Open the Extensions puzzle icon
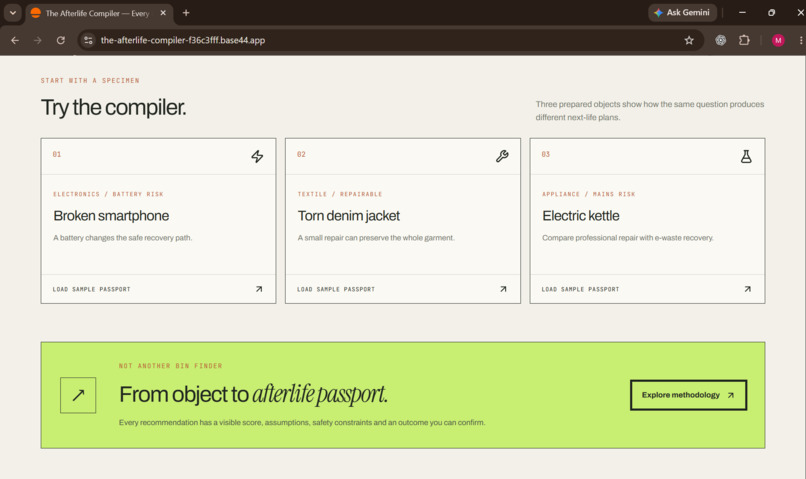 click(x=744, y=40)
